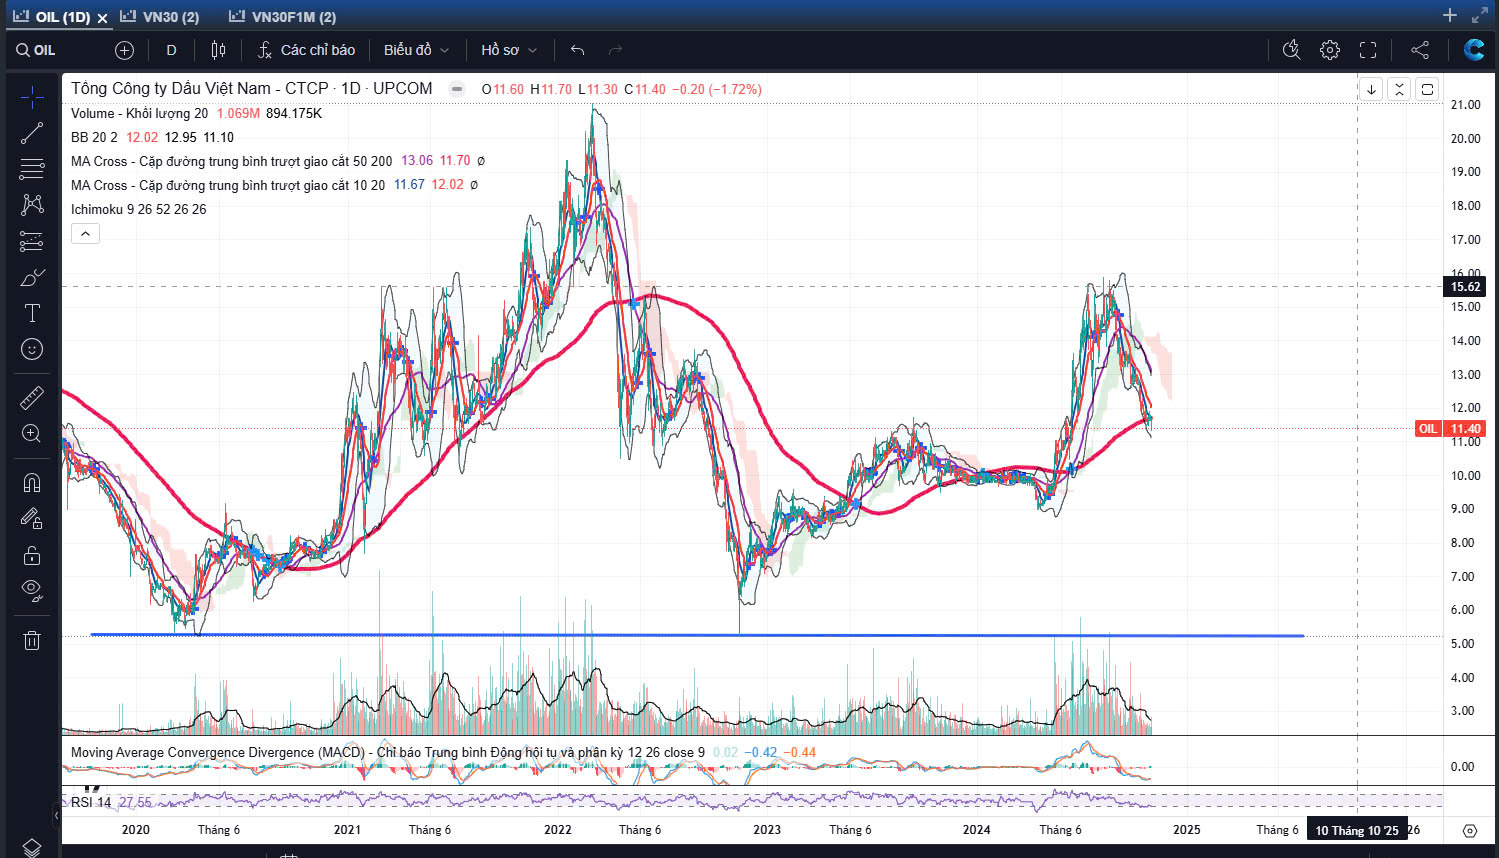The width and height of the screenshot is (1499, 858).
Task: Click the blue C logo icon
Action: 1473,50
